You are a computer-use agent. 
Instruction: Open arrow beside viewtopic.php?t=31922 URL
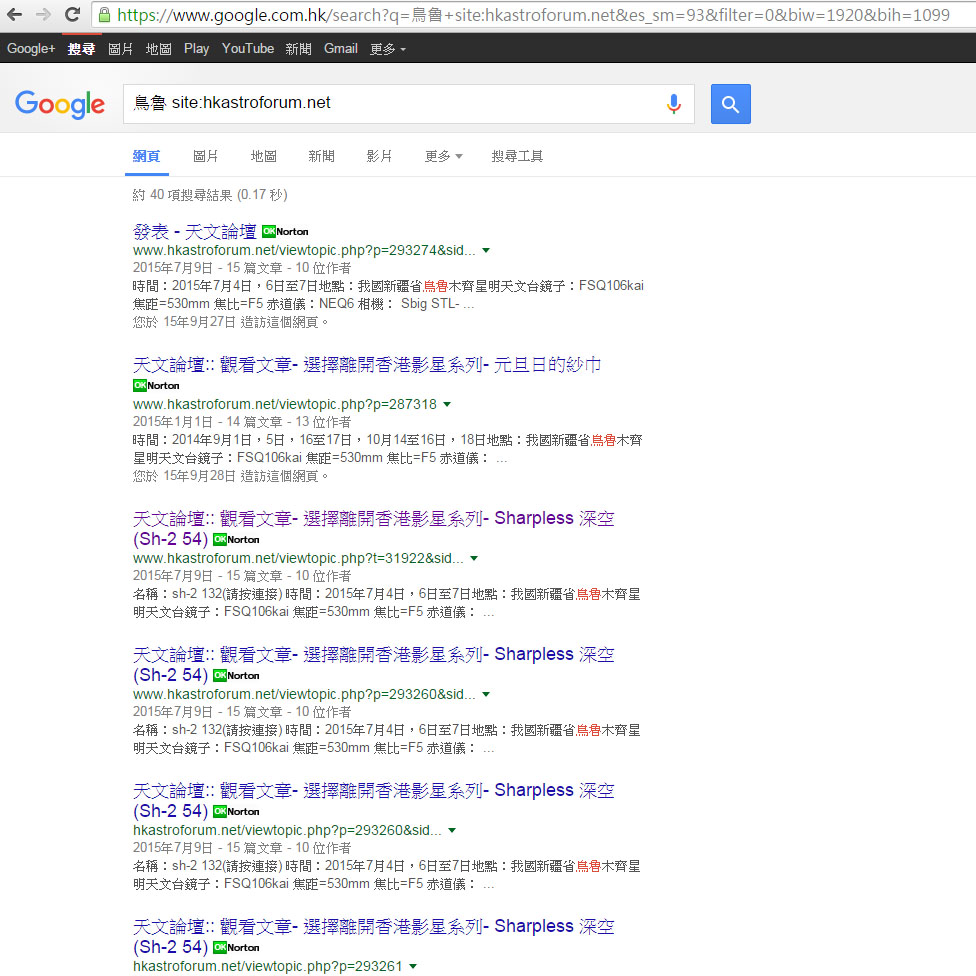click(x=474, y=558)
